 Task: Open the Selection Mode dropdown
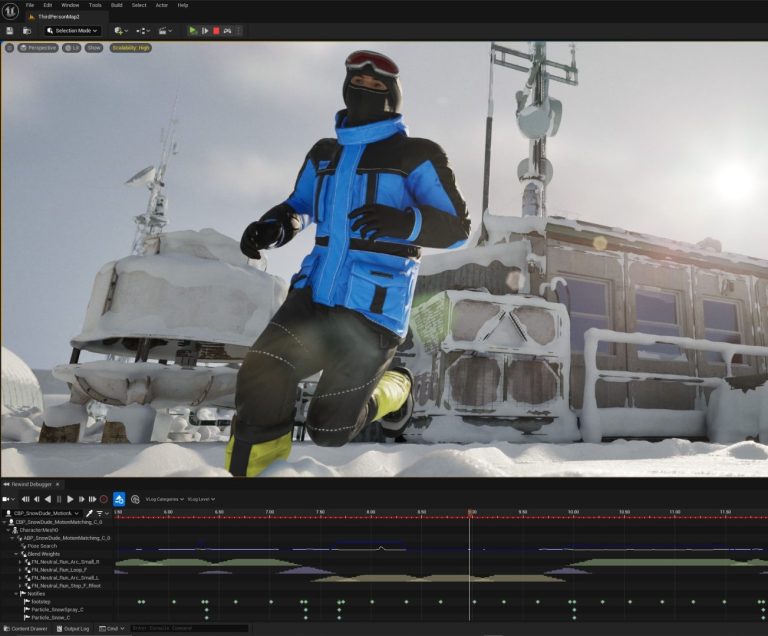coord(73,31)
